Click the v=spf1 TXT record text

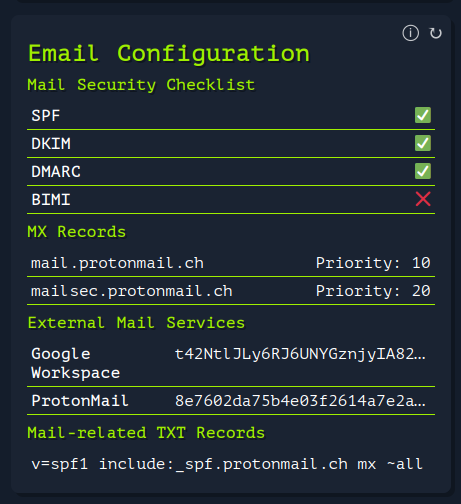point(227,464)
